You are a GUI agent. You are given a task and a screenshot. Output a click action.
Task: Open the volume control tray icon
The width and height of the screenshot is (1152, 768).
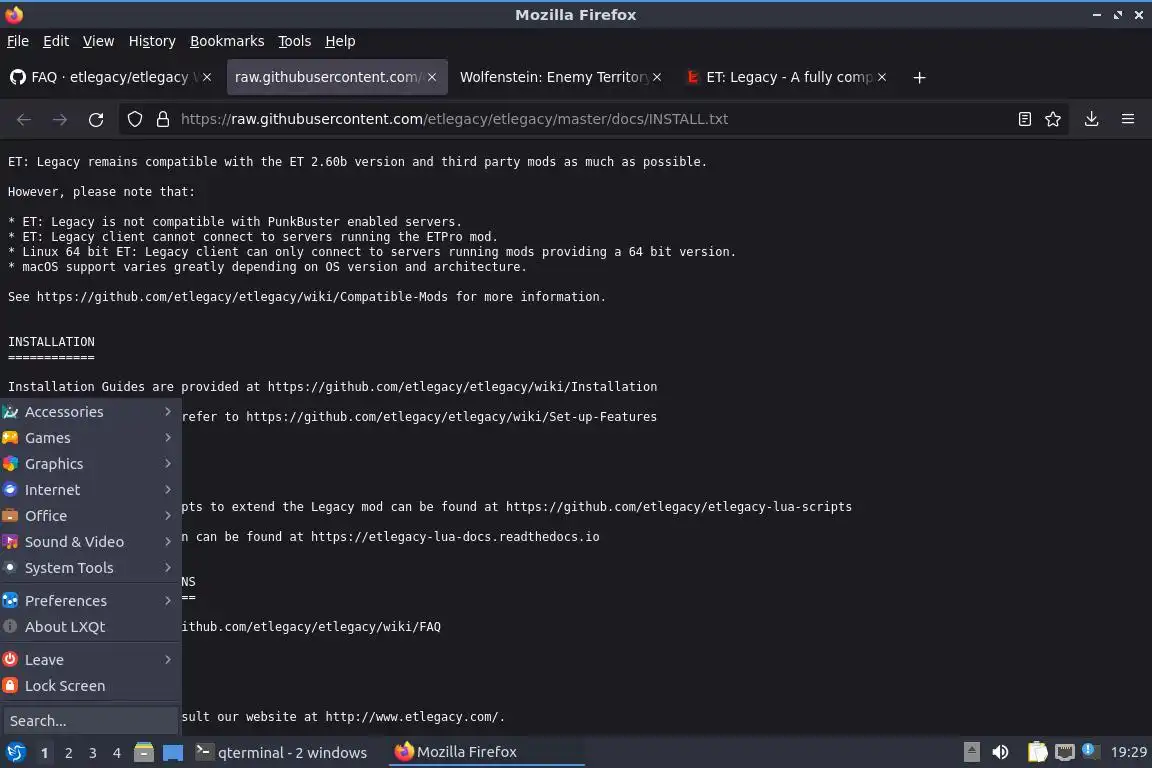click(1000, 752)
